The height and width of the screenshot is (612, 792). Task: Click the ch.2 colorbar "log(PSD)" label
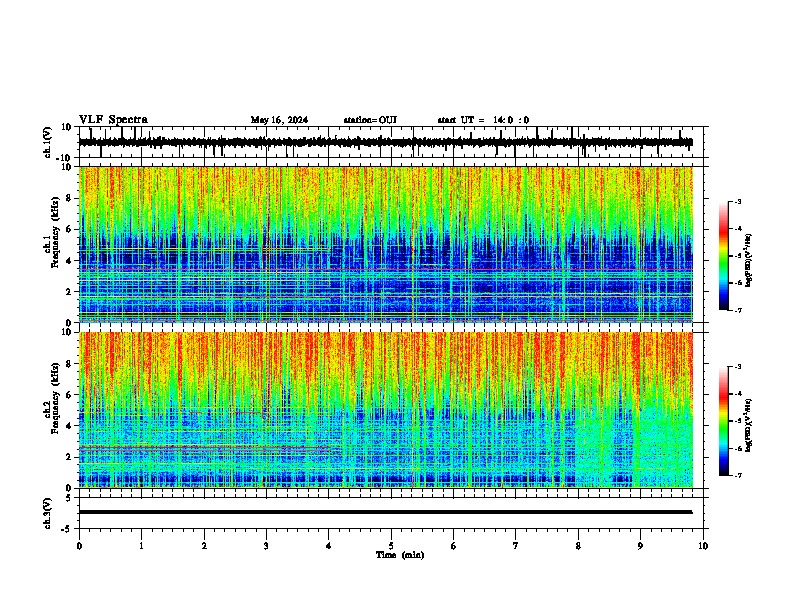(x=749, y=425)
